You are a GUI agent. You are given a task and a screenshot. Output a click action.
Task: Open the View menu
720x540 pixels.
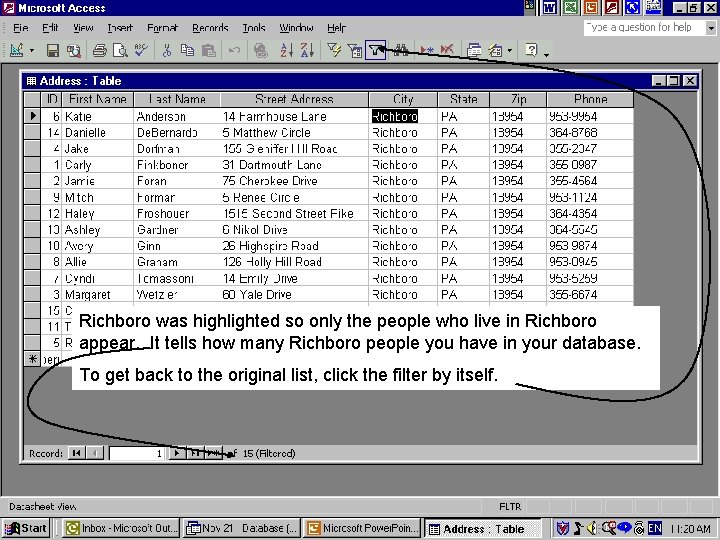coord(83,28)
